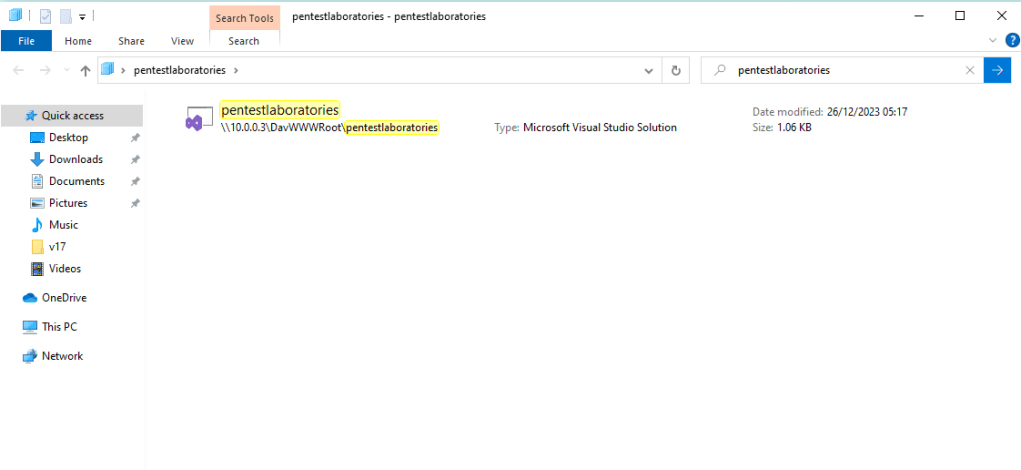This screenshot has width=1021, height=470.
Task: Select OneDrive in navigation pane
Action: tap(64, 298)
